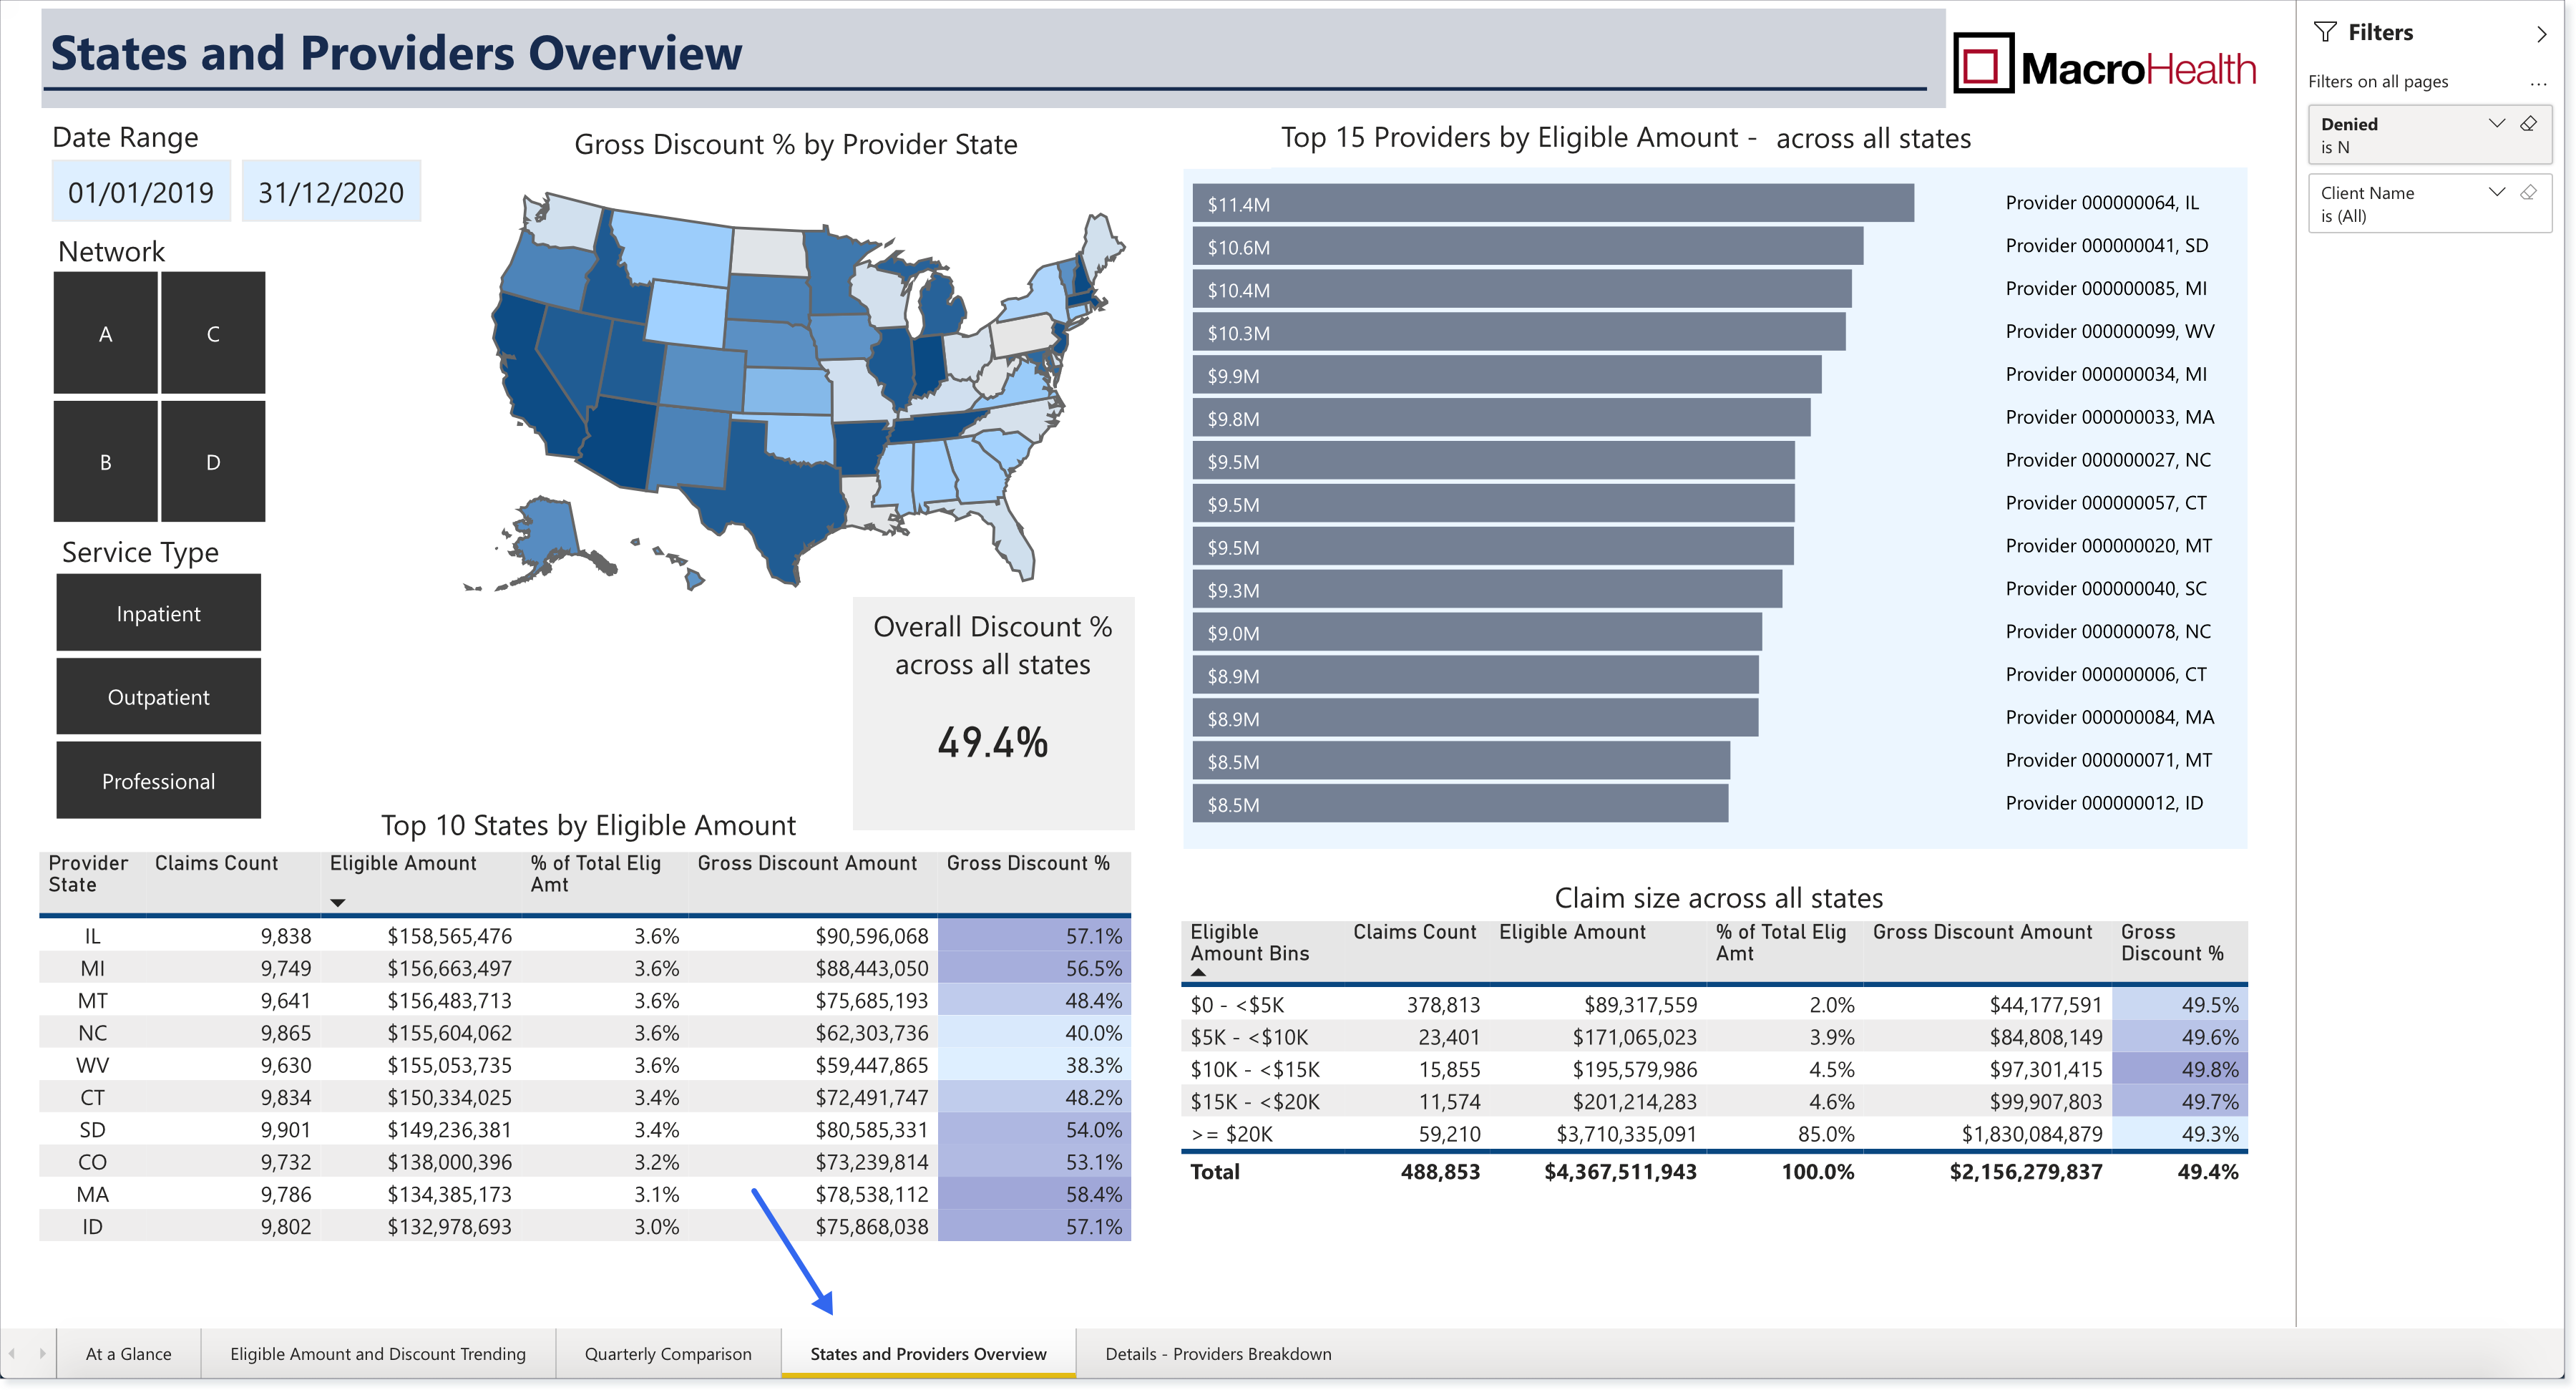Clear the Client Name filter eraser icon
This screenshot has width=2576, height=1390.
[x=2528, y=193]
